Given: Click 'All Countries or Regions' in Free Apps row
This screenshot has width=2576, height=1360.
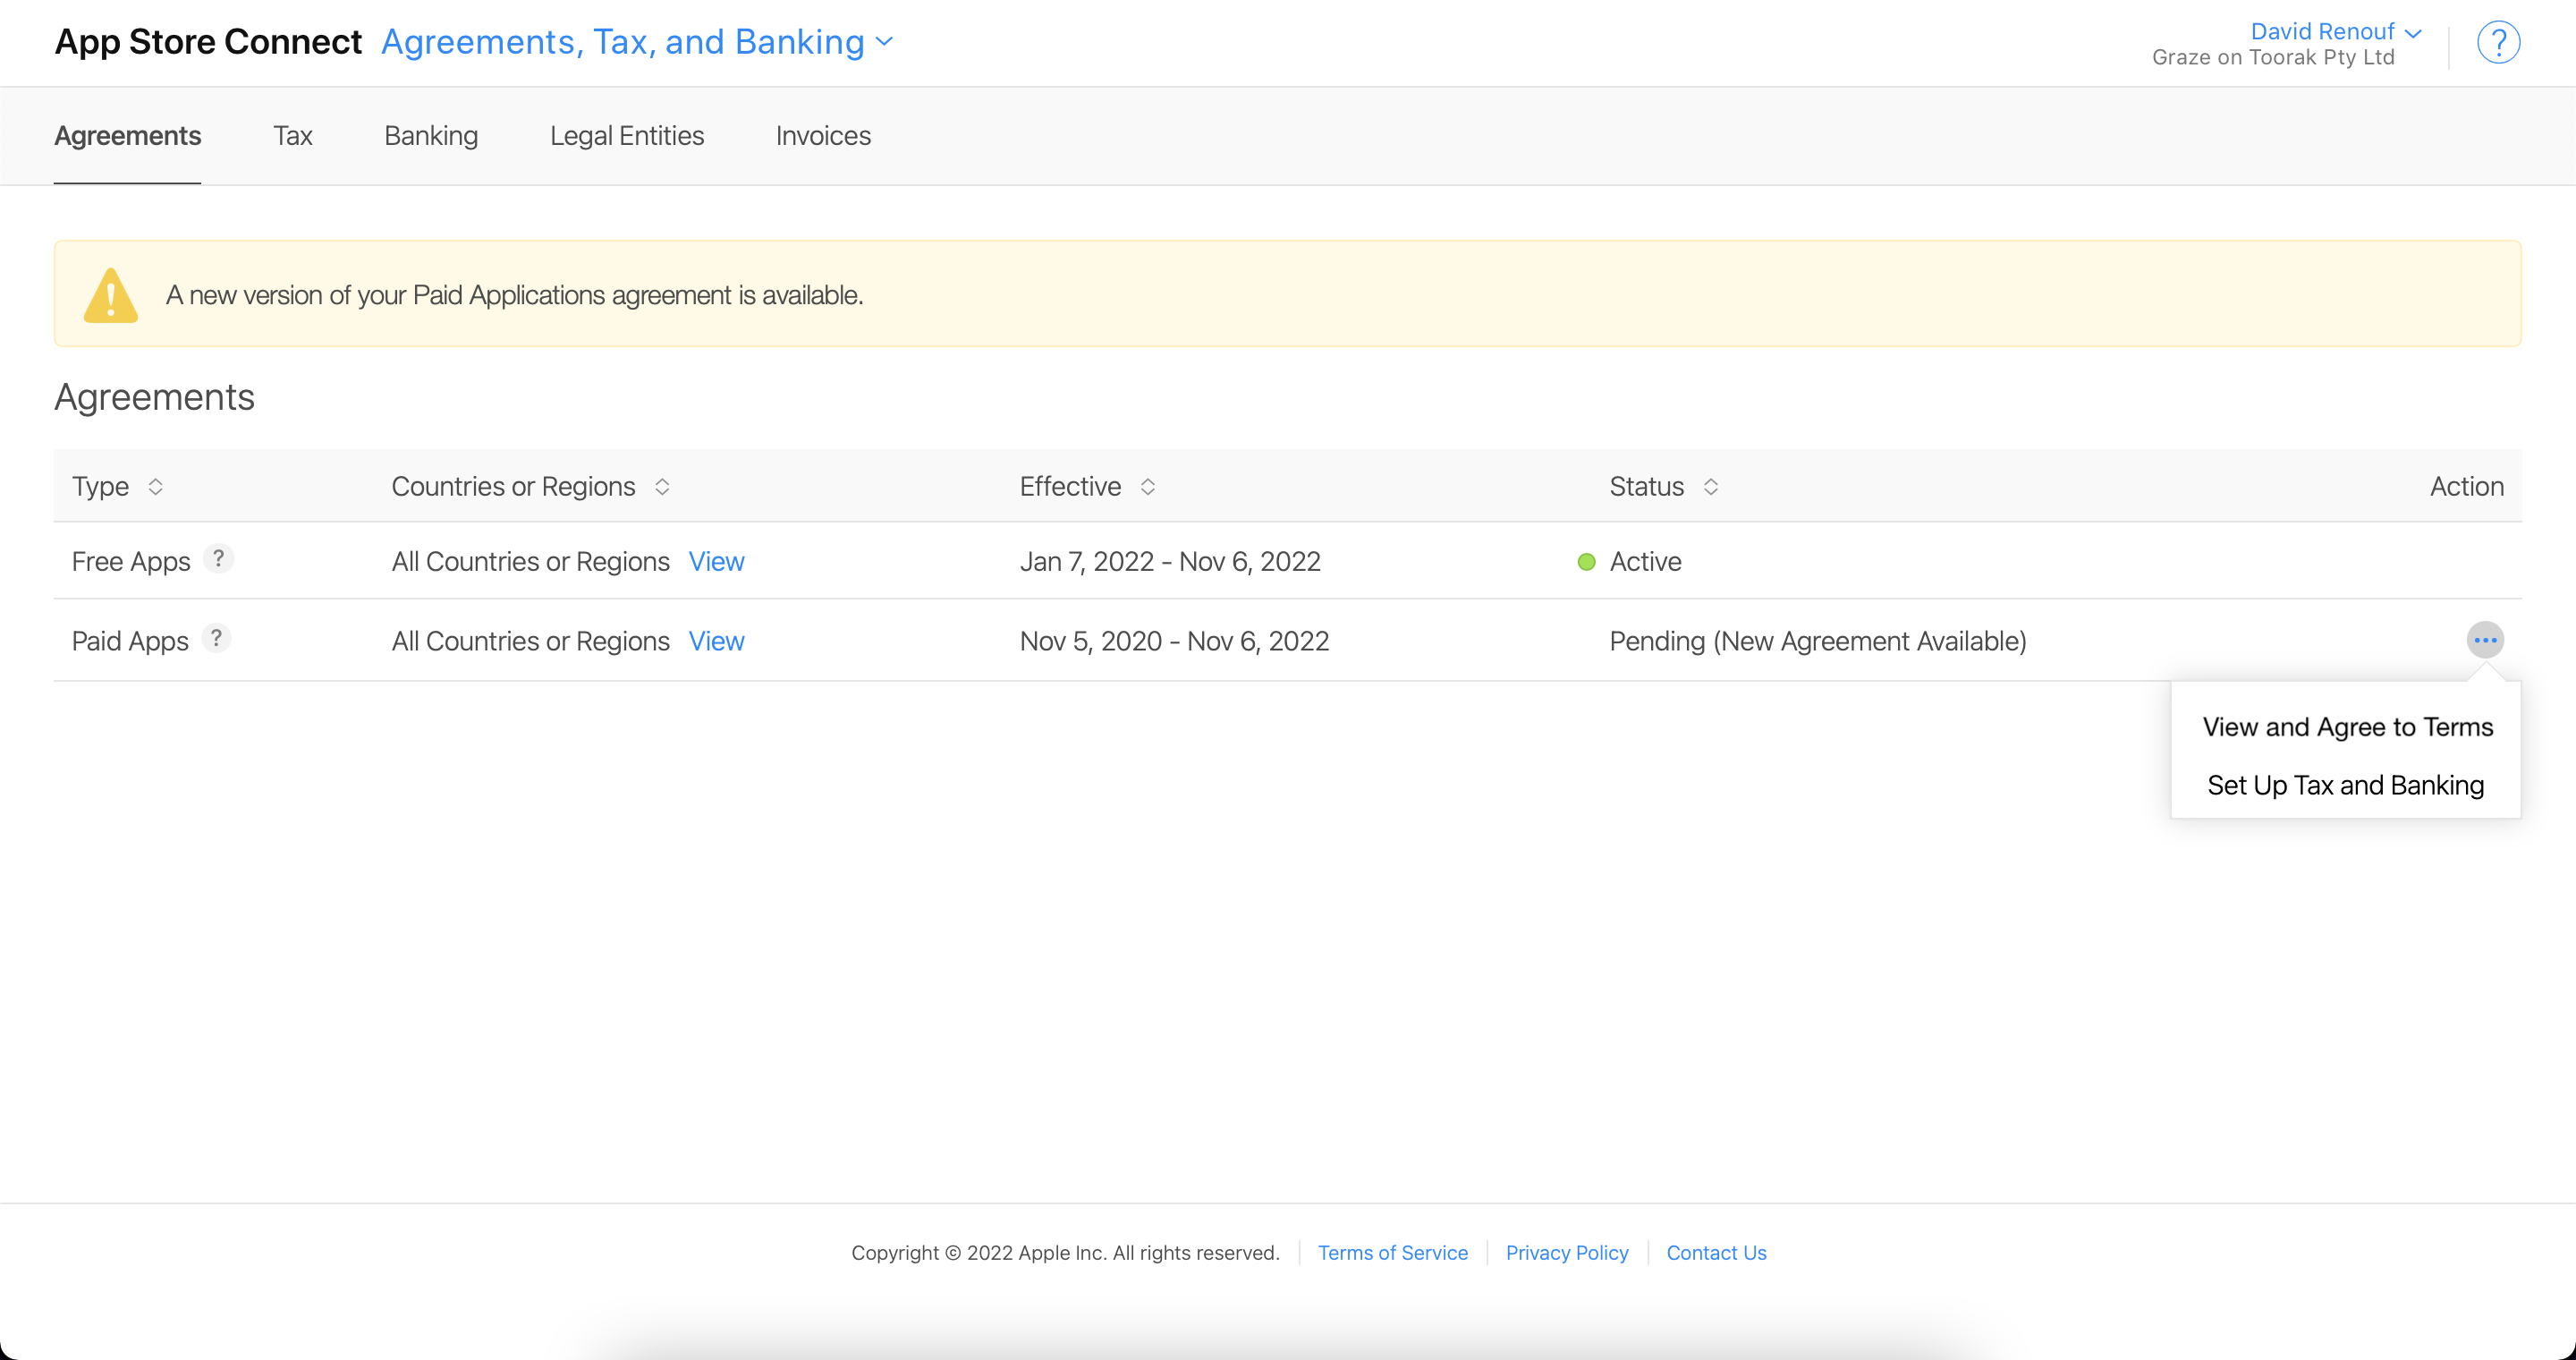Looking at the screenshot, I should (530, 562).
